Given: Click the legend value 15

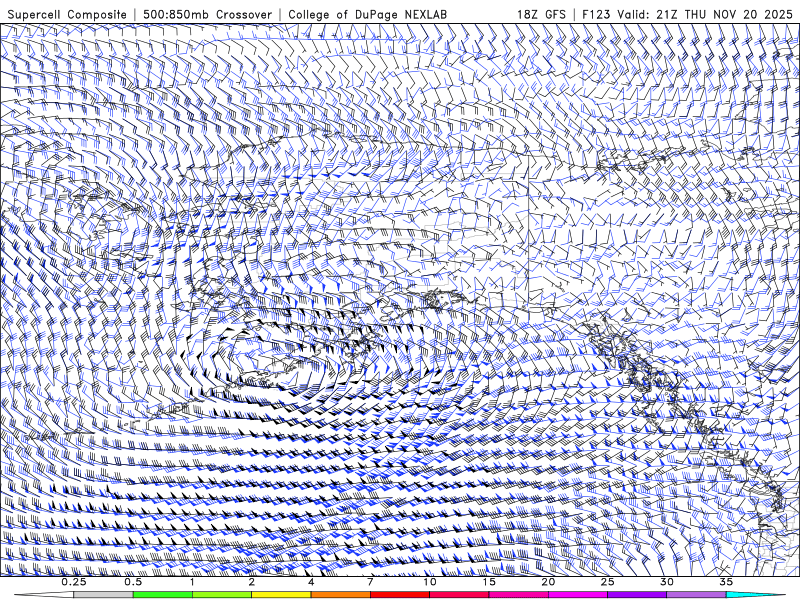Looking at the screenshot, I should pyautogui.click(x=489, y=582).
